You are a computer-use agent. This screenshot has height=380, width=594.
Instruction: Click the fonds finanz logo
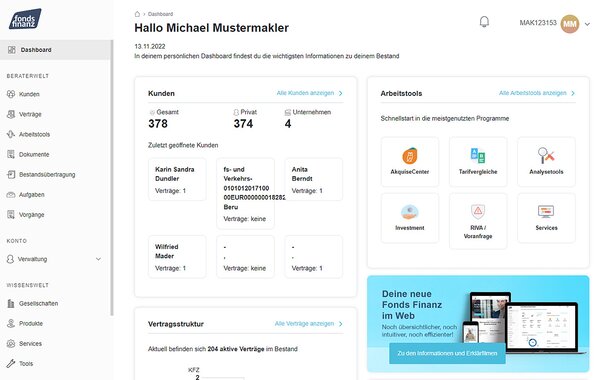click(x=25, y=19)
